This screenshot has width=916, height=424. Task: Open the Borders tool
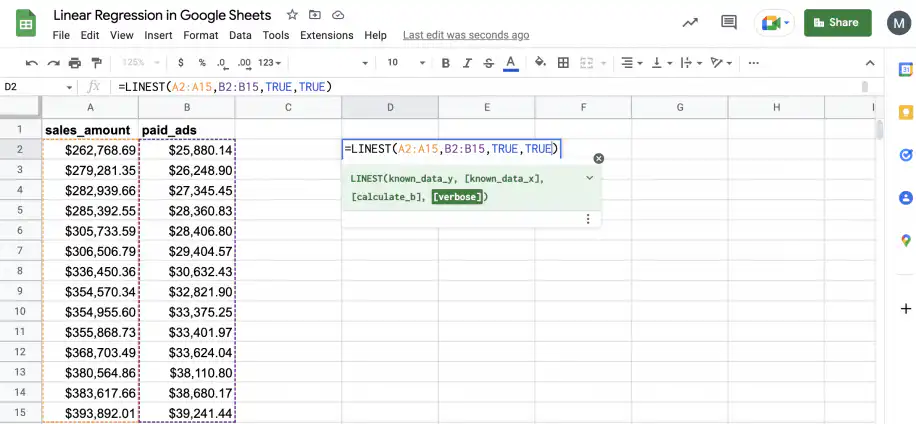(x=563, y=62)
